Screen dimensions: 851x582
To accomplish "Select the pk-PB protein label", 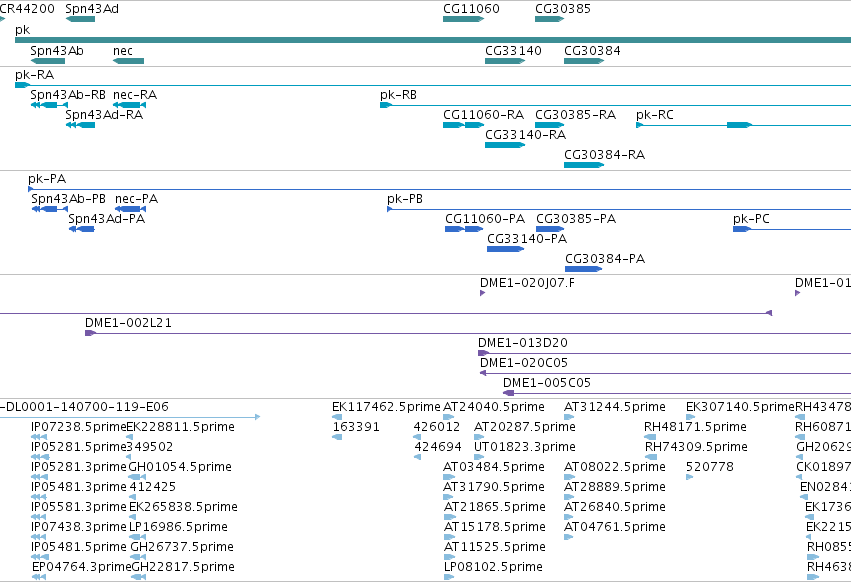I will [x=405, y=199].
